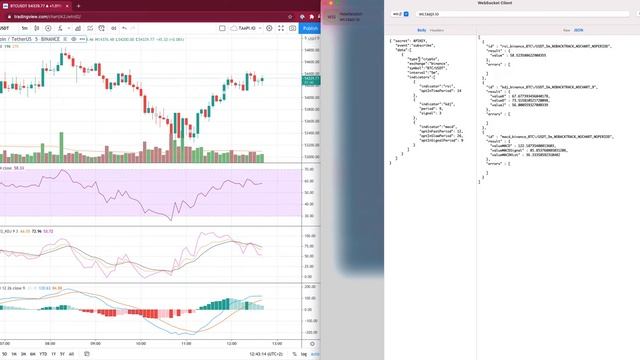This screenshot has width=640, height=360.
Task: Toggle the percent scale mode
Action: click(294, 354)
